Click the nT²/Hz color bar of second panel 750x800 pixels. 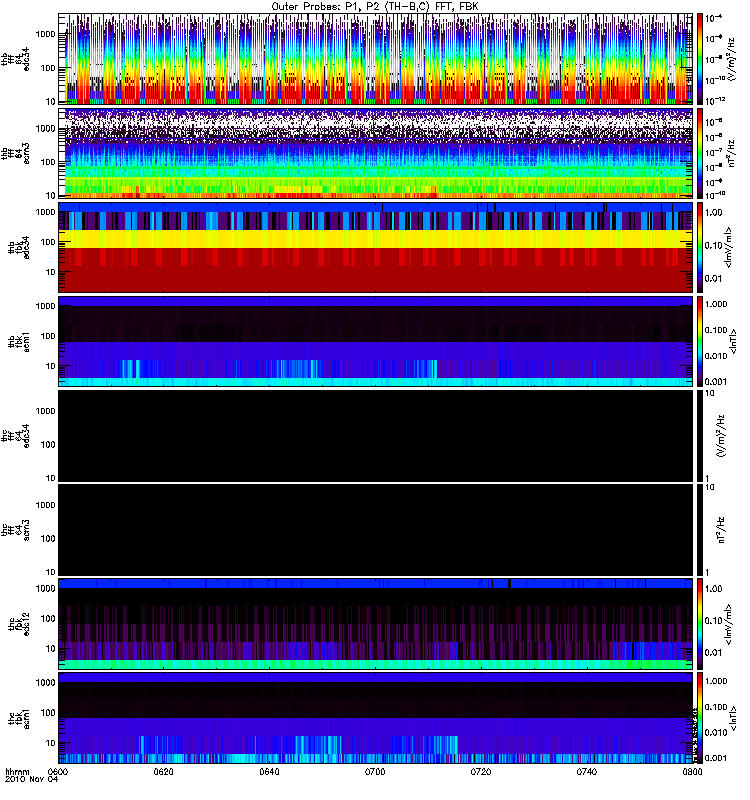[699, 153]
